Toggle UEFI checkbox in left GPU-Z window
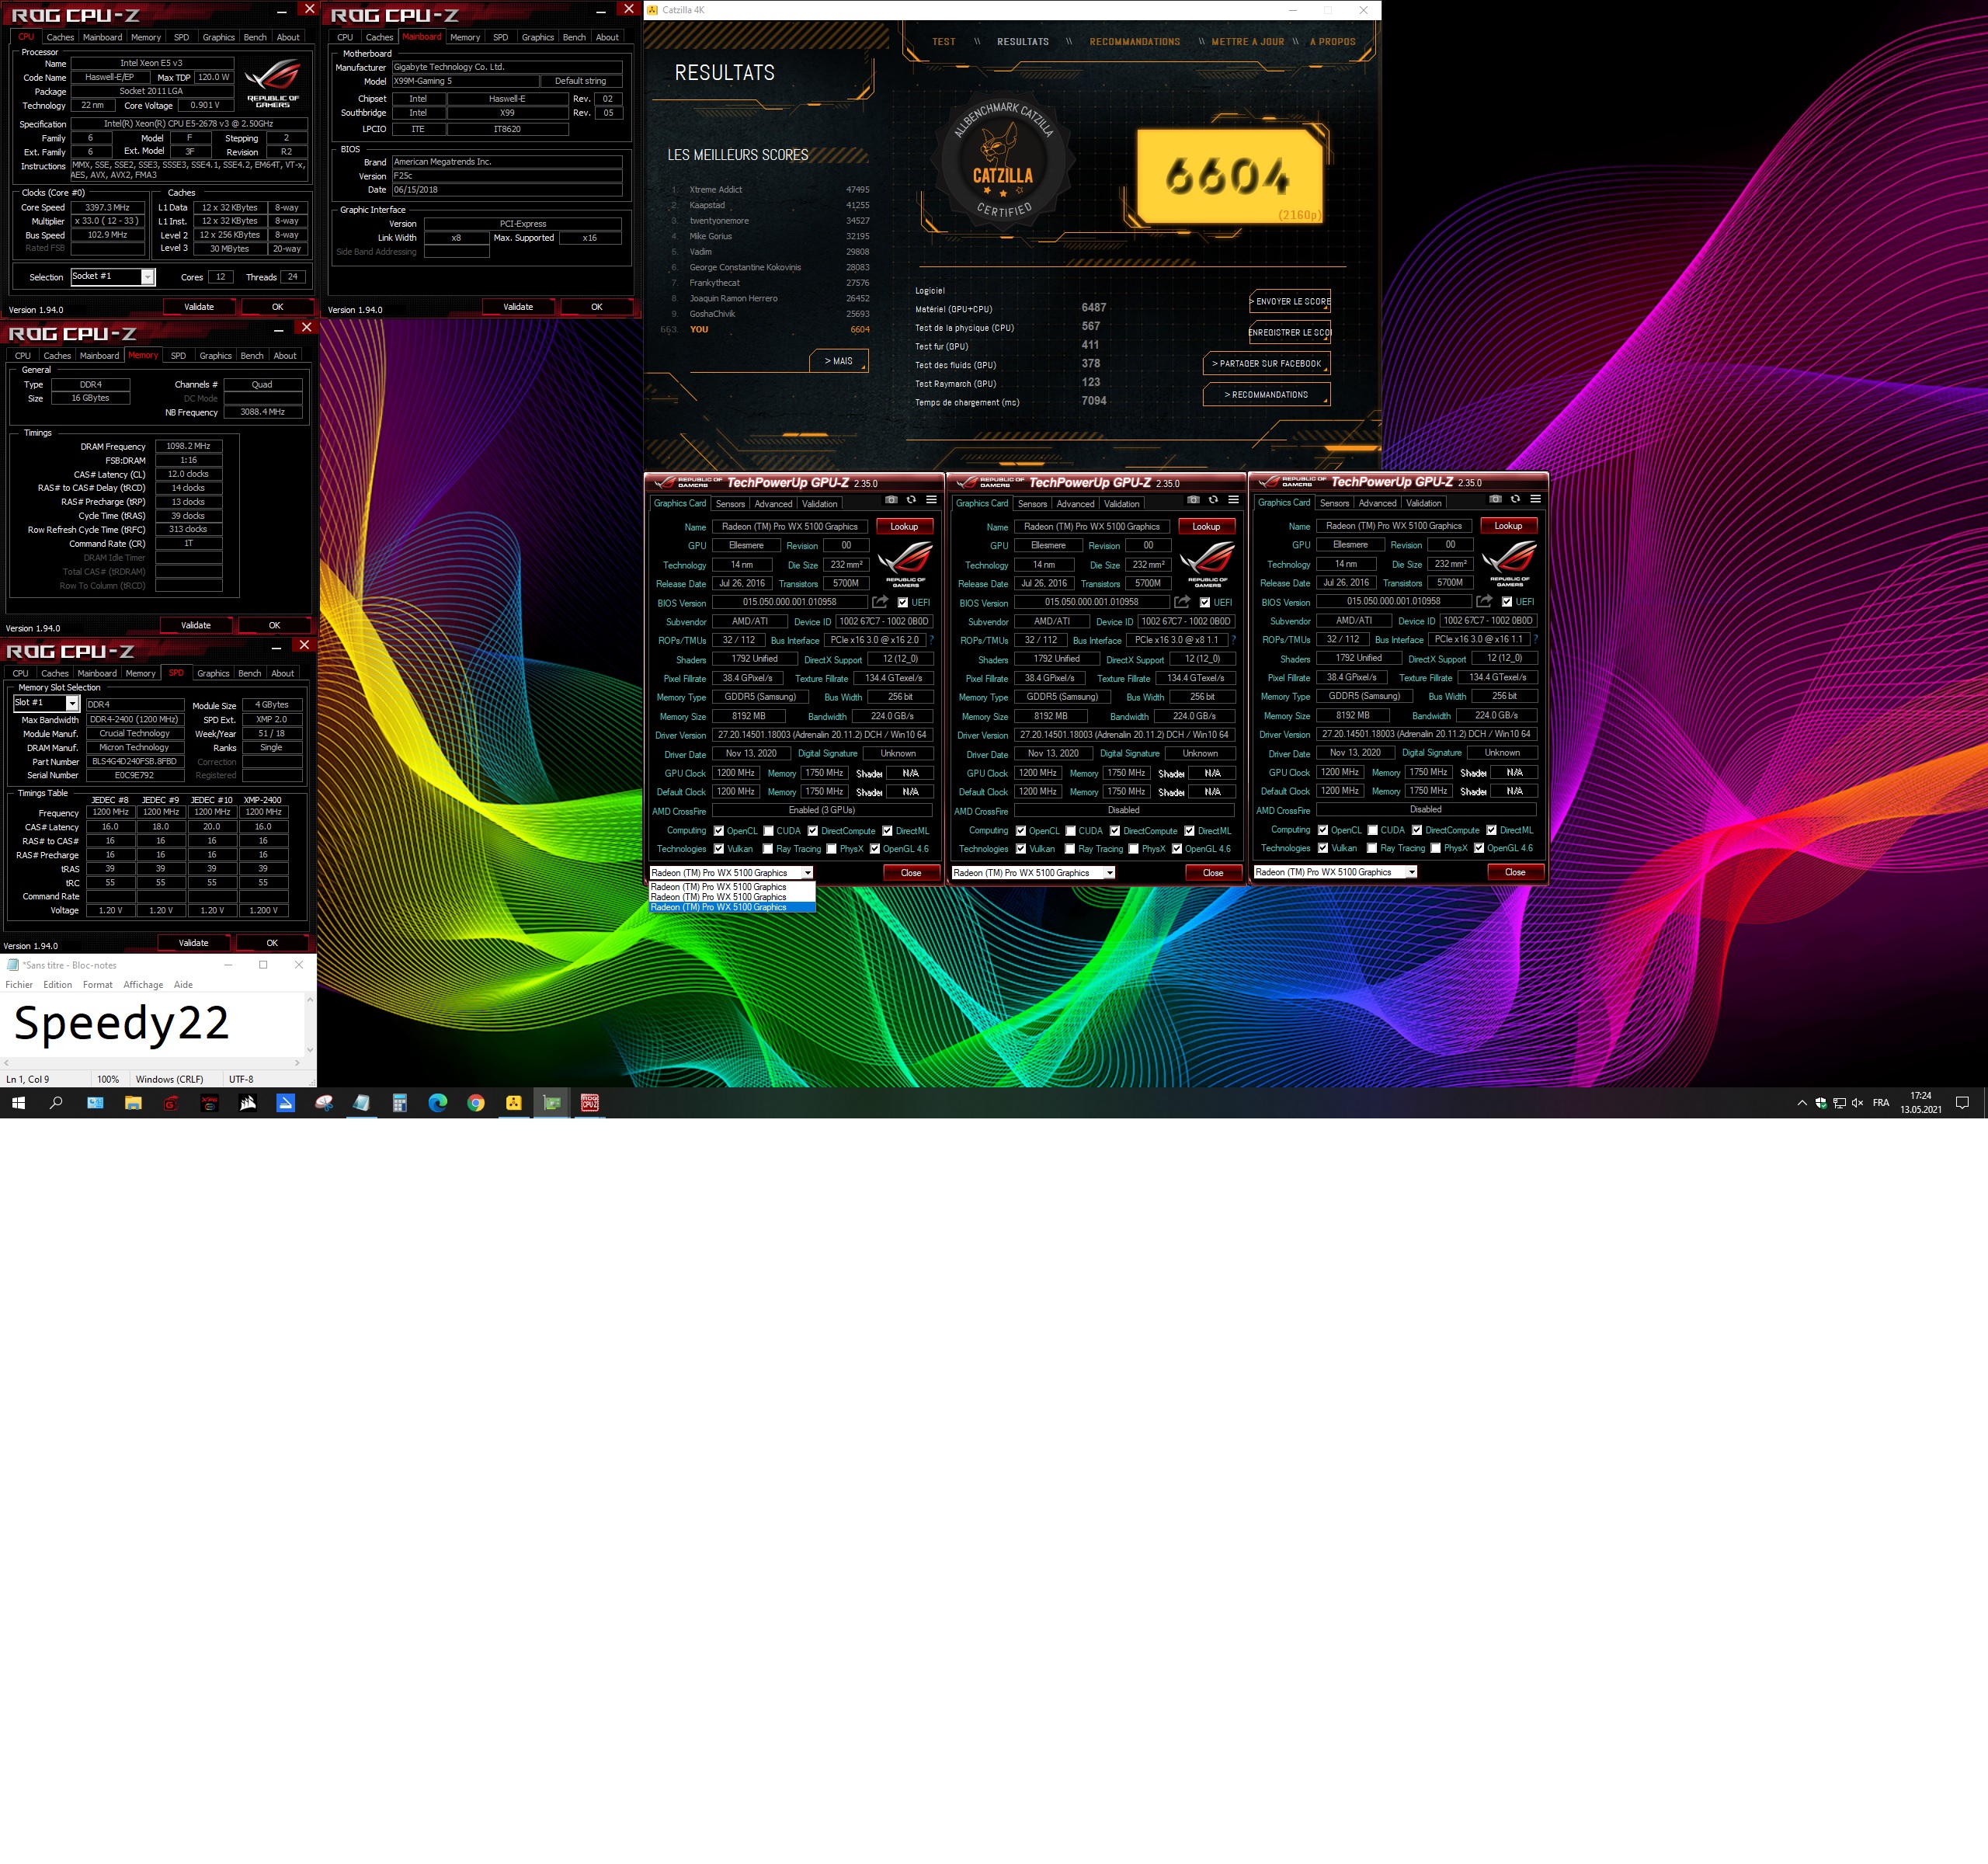1988x1864 pixels. pos(903,603)
